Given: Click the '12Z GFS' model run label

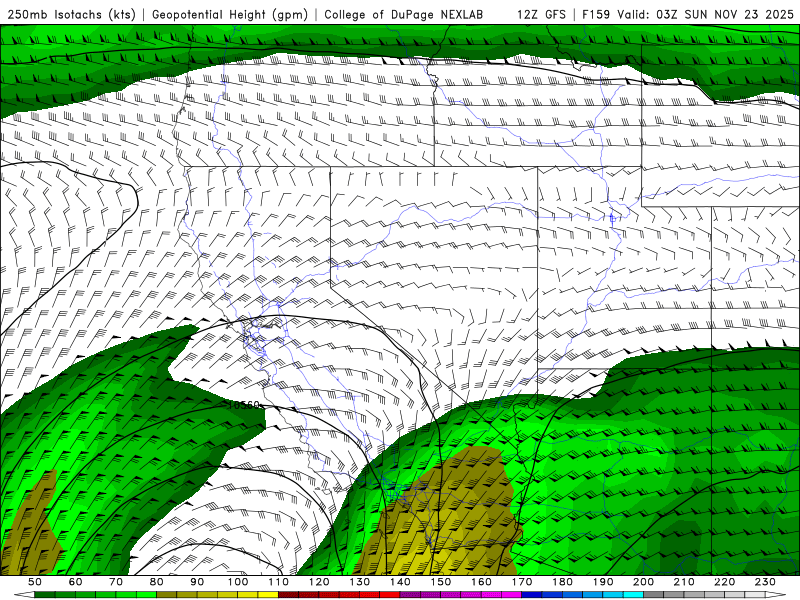Looking at the screenshot, I should (541, 15).
